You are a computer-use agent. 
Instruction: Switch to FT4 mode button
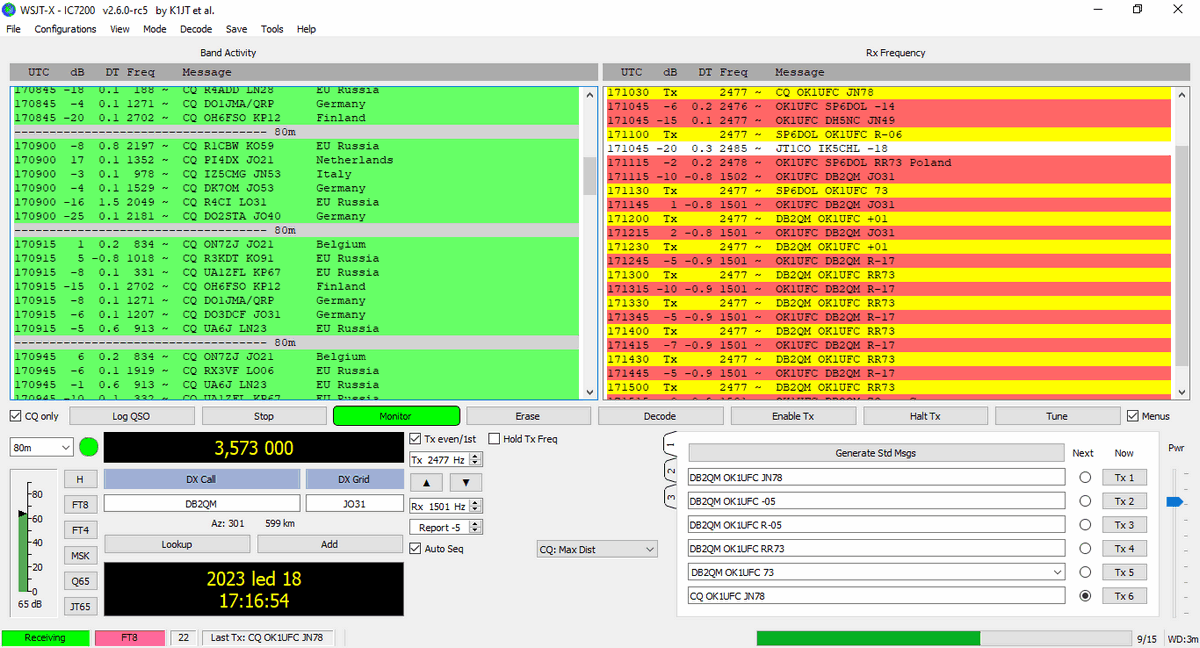80,530
